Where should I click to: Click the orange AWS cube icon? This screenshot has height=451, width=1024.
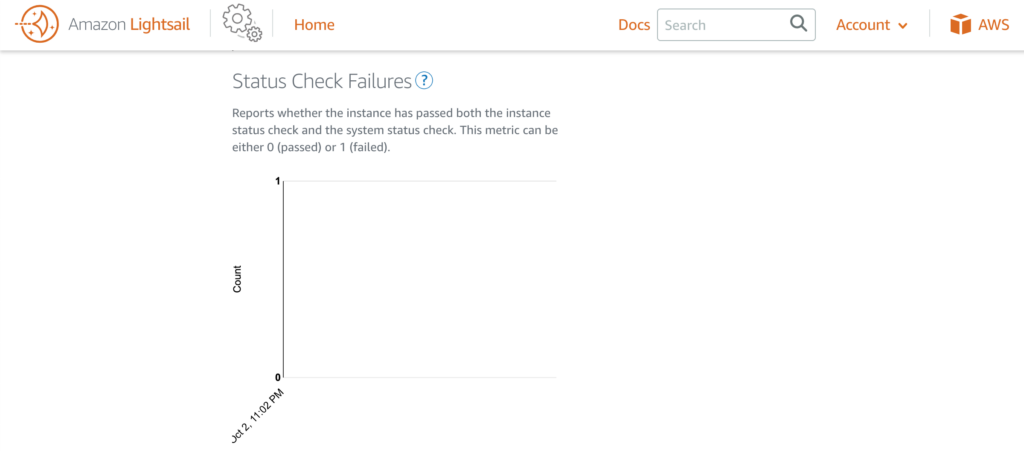click(960, 25)
